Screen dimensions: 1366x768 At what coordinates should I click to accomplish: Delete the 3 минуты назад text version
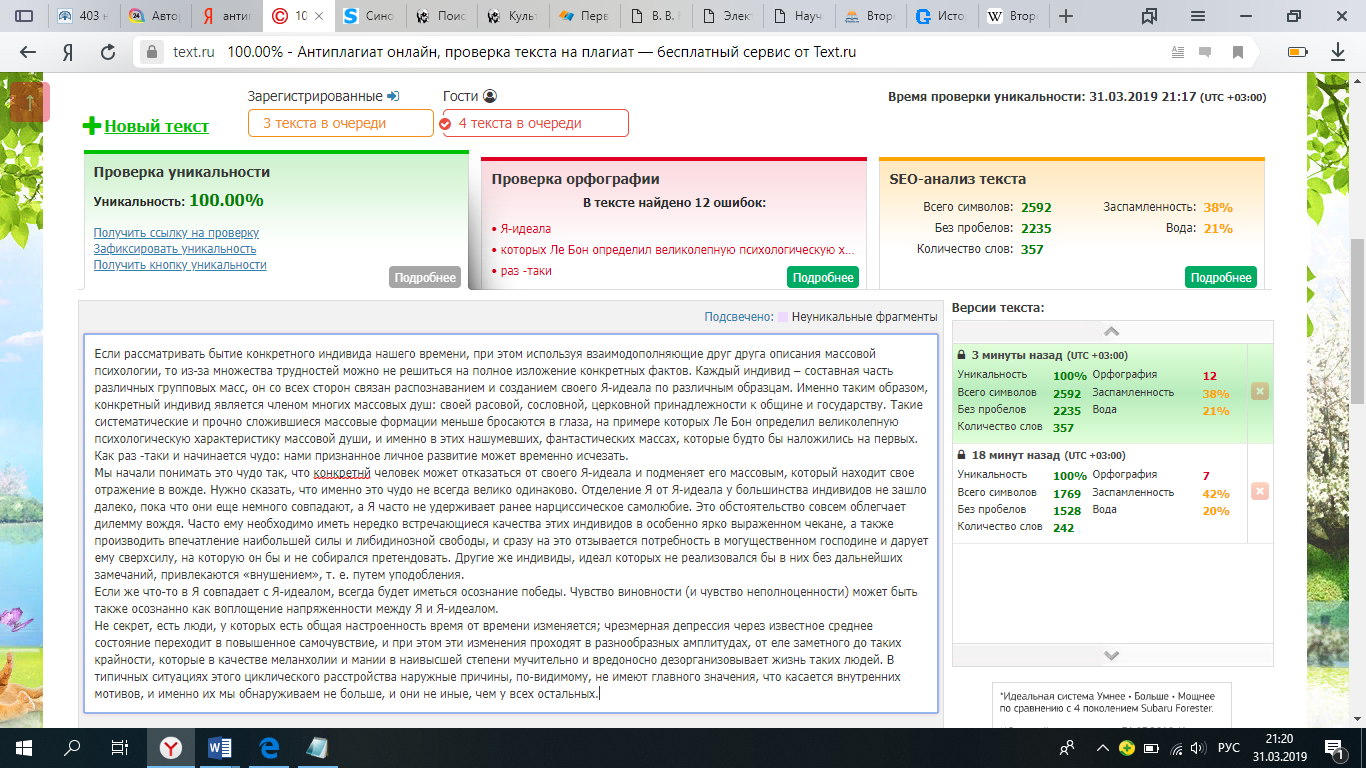[1259, 391]
